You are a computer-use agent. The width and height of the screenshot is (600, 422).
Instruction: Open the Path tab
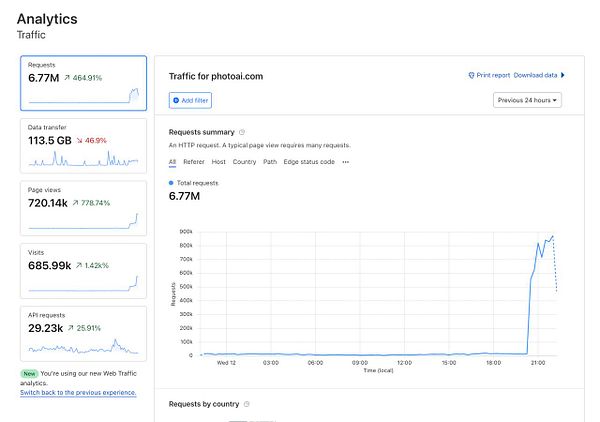click(270, 162)
